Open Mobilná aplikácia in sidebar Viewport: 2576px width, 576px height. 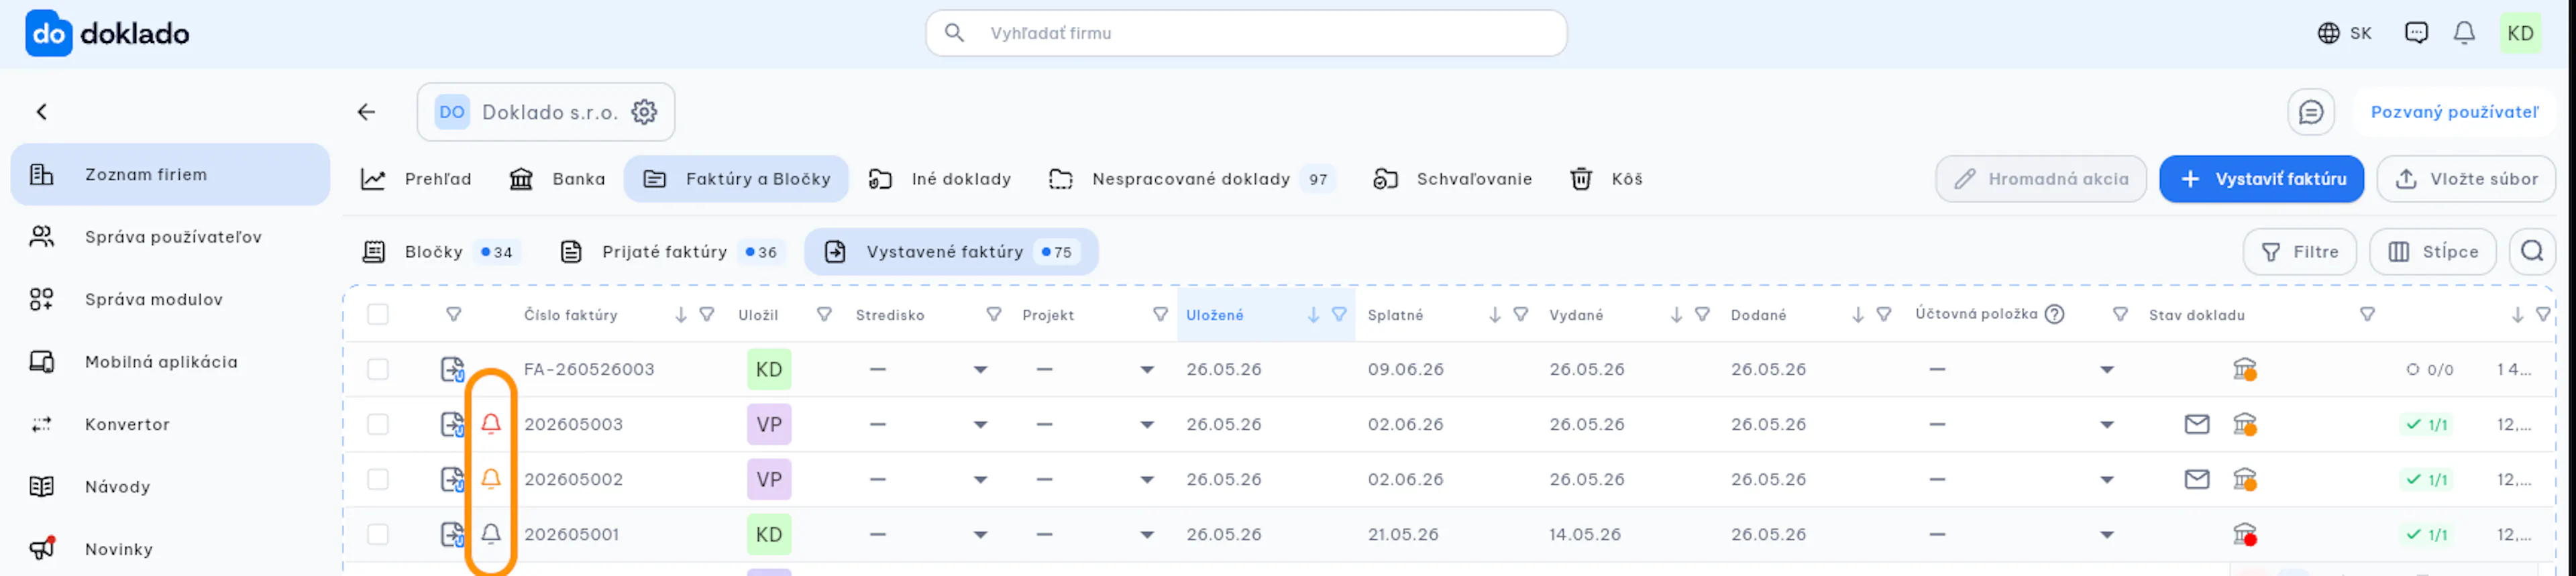[x=170, y=362]
